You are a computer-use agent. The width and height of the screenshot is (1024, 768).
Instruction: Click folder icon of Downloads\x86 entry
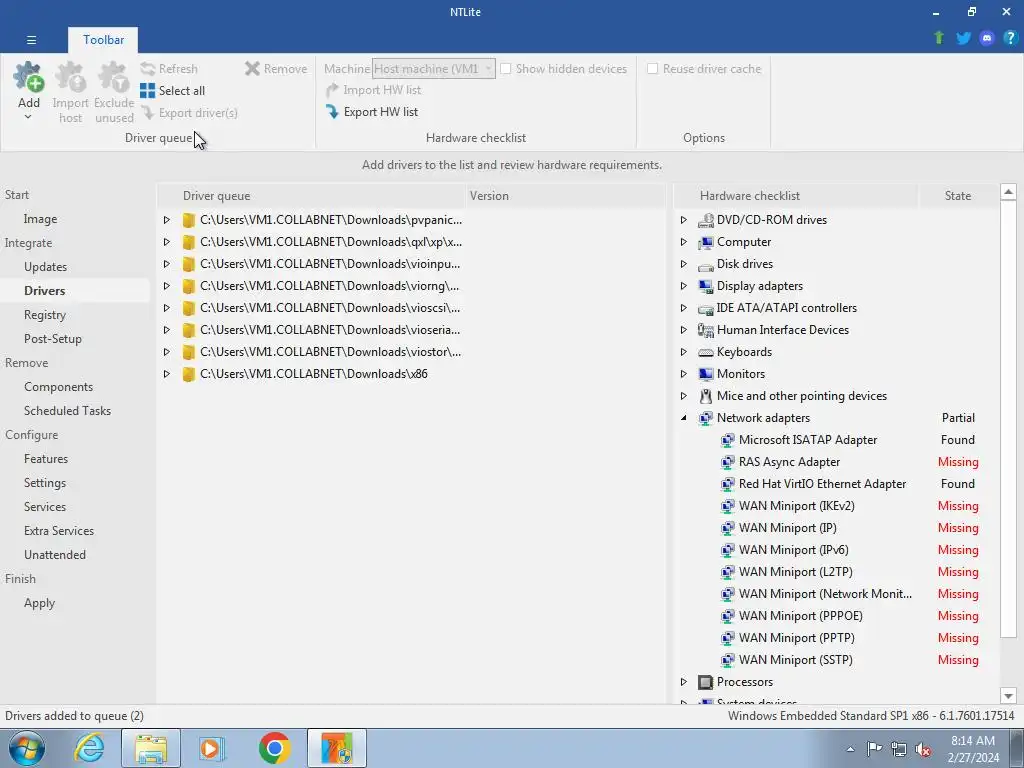189,374
